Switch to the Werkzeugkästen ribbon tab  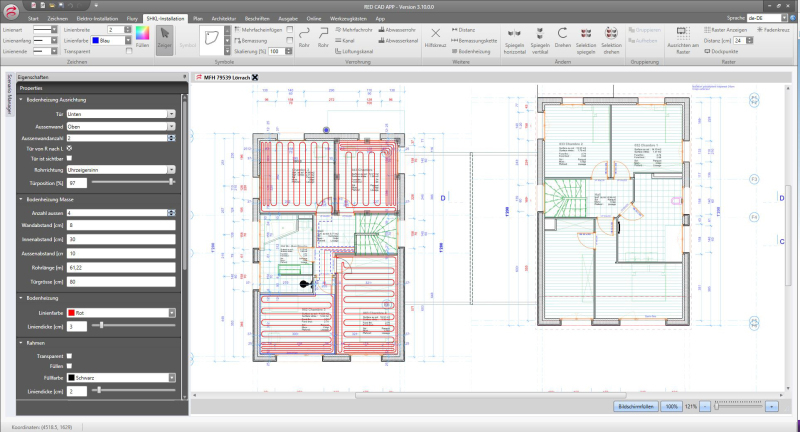(x=348, y=18)
